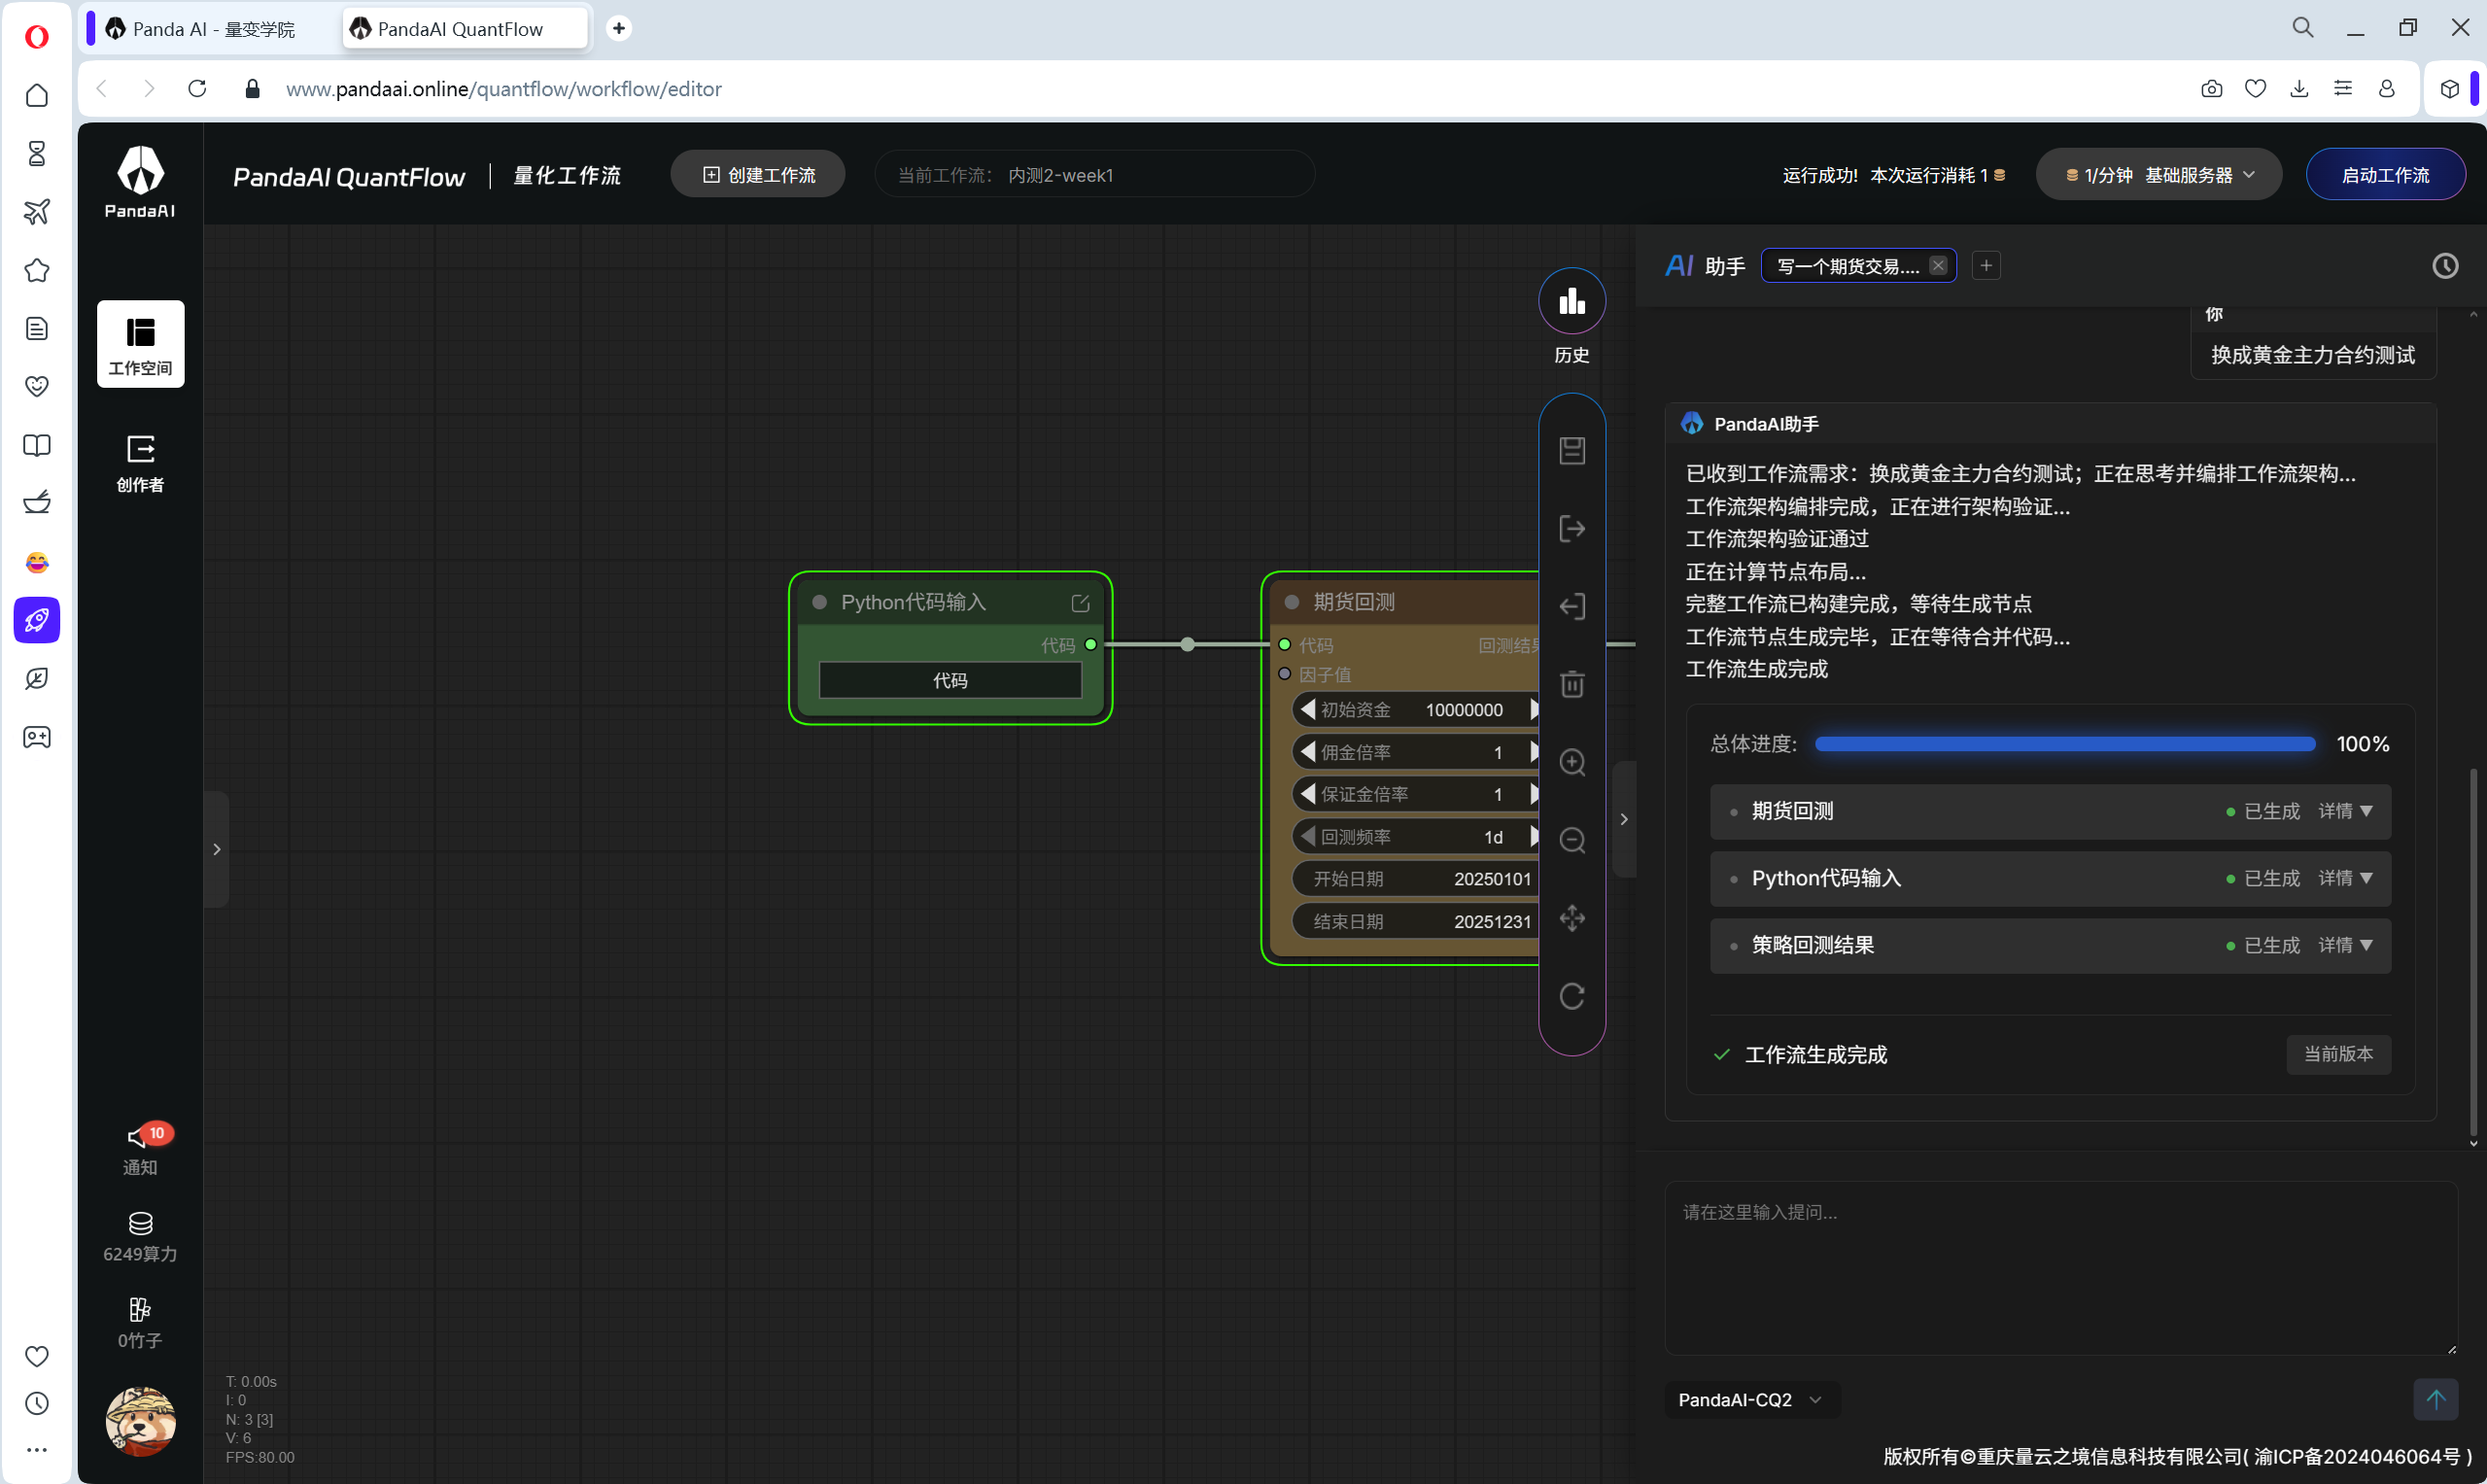2487x1484 pixels.
Task: Open the gamepad icon in Opera sidebar
Action: (x=37, y=737)
